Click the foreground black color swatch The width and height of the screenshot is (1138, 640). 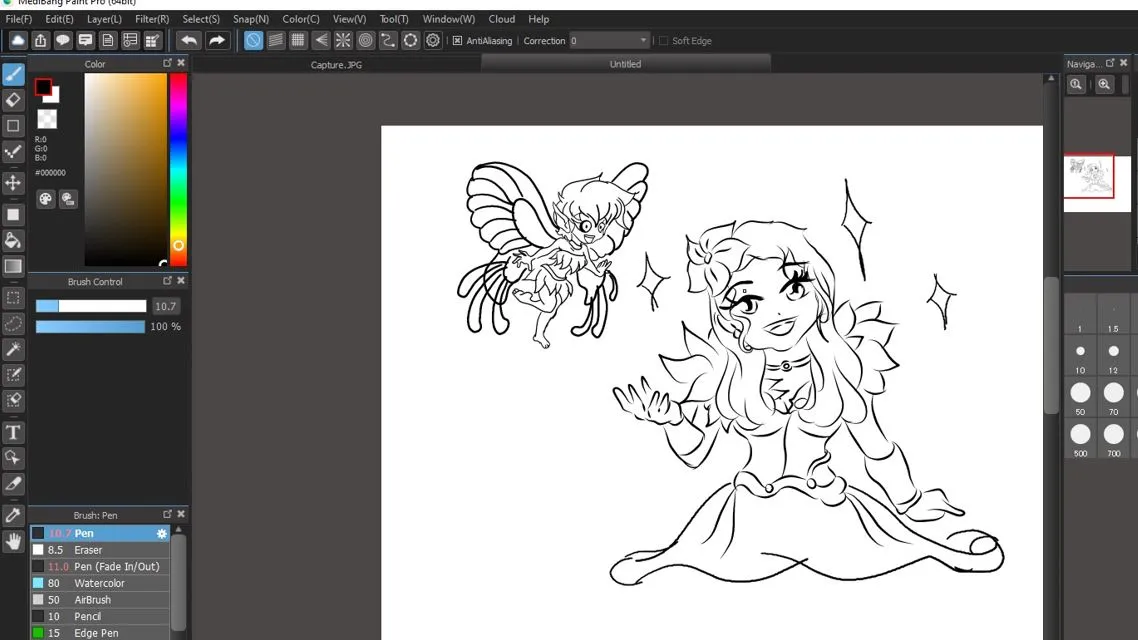click(44, 88)
